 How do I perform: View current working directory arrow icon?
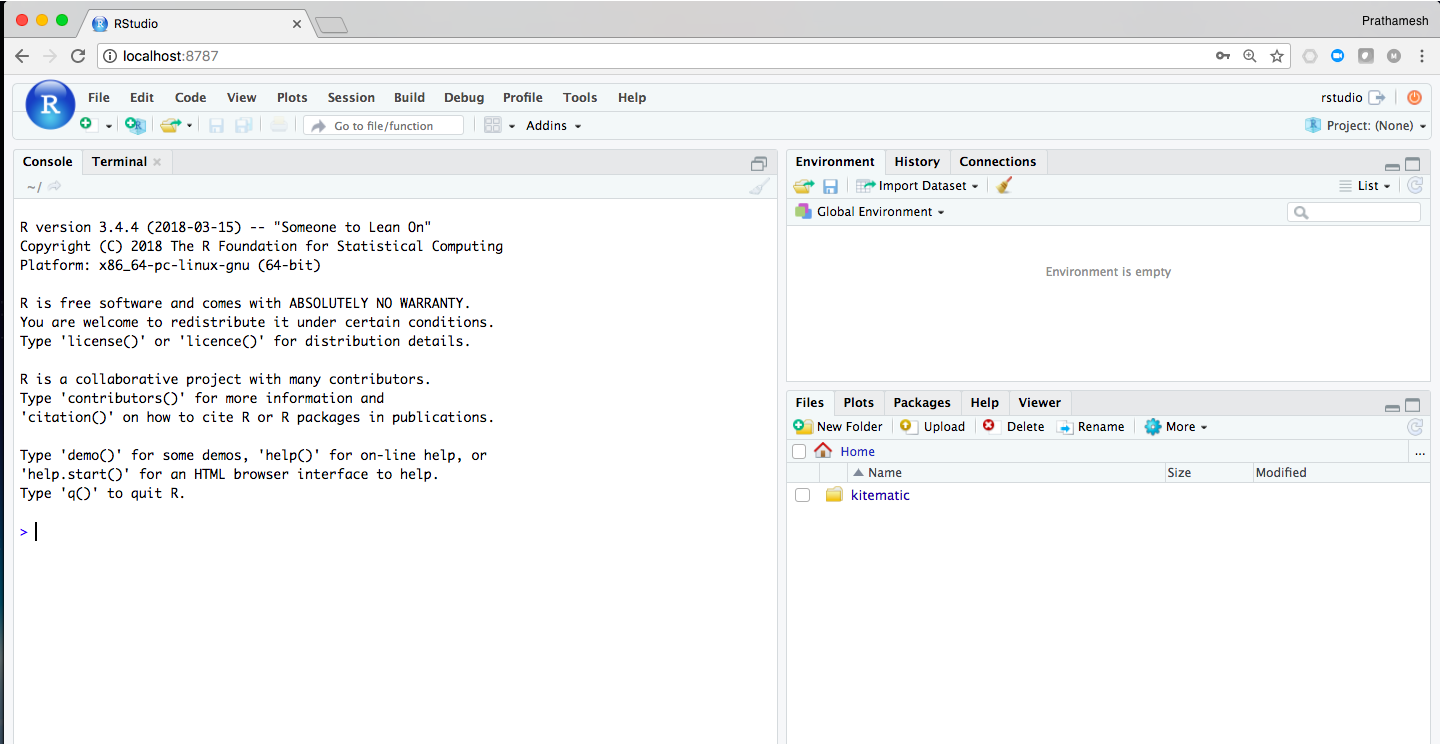(55, 186)
